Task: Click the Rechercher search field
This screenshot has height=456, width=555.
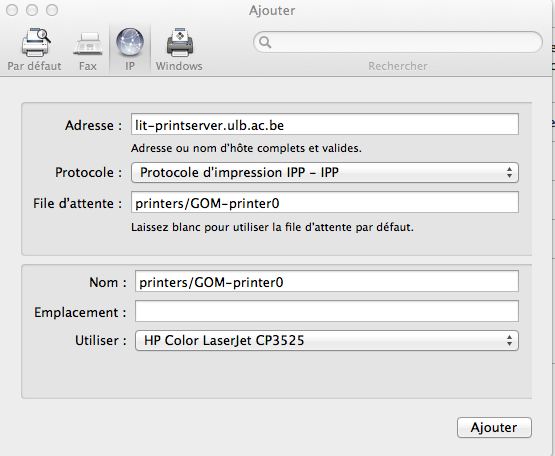Action: click(398, 42)
